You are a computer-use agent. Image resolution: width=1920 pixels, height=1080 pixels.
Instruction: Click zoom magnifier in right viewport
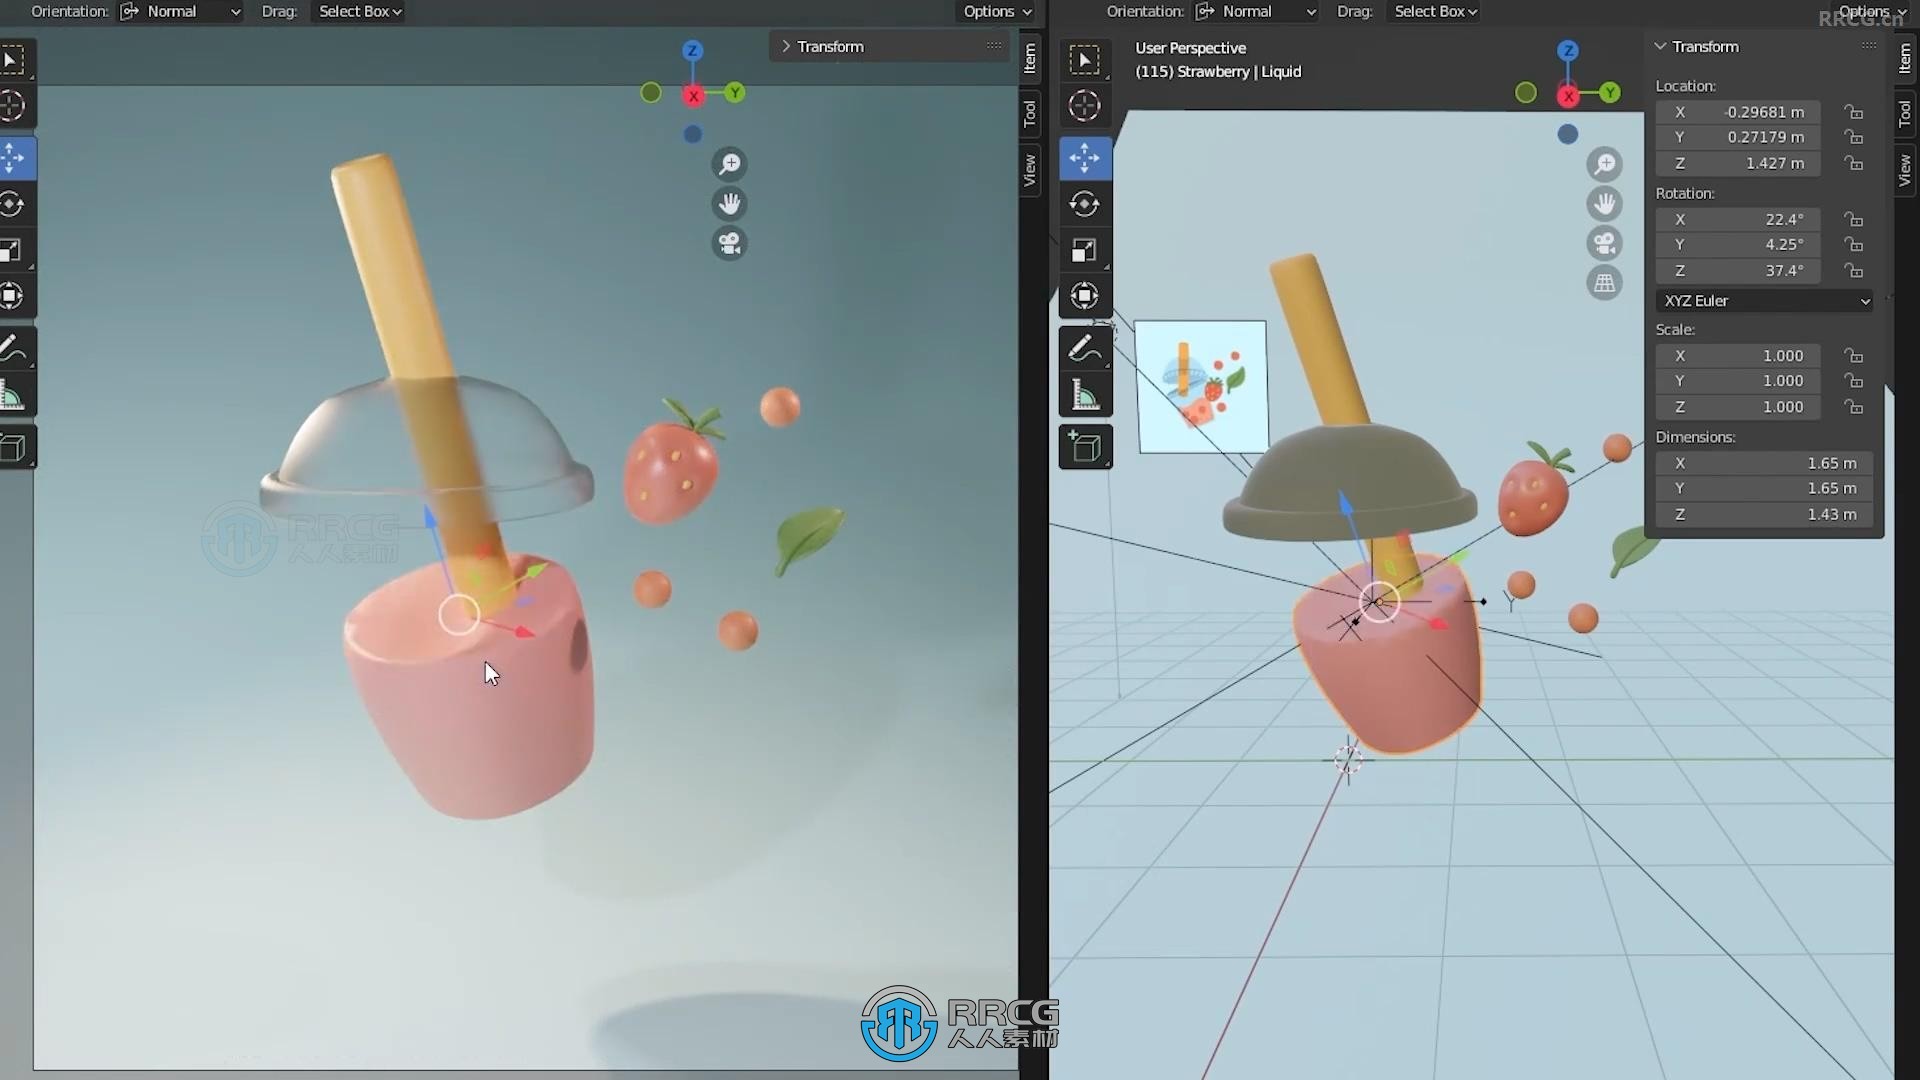[1605, 164]
